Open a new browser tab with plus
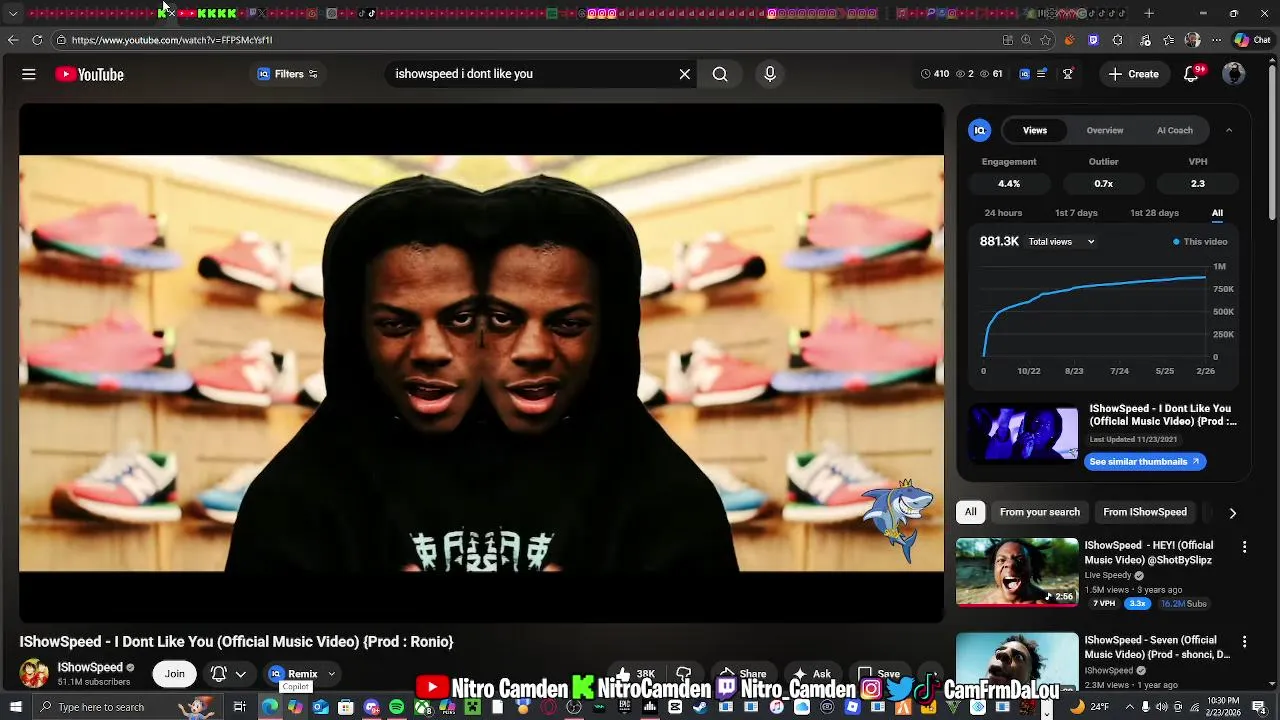1280x720 pixels. coord(1149,13)
